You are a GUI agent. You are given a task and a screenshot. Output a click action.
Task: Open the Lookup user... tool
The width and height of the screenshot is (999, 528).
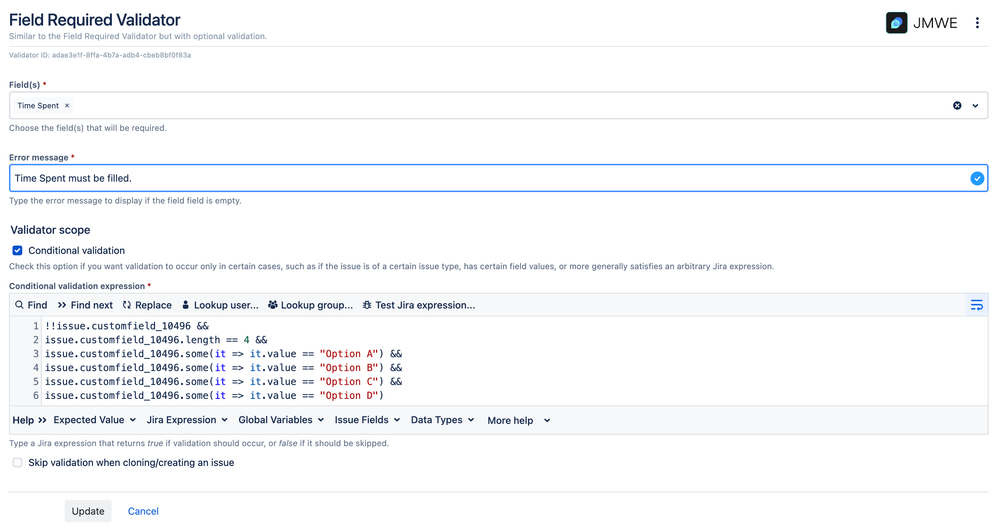(x=220, y=305)
